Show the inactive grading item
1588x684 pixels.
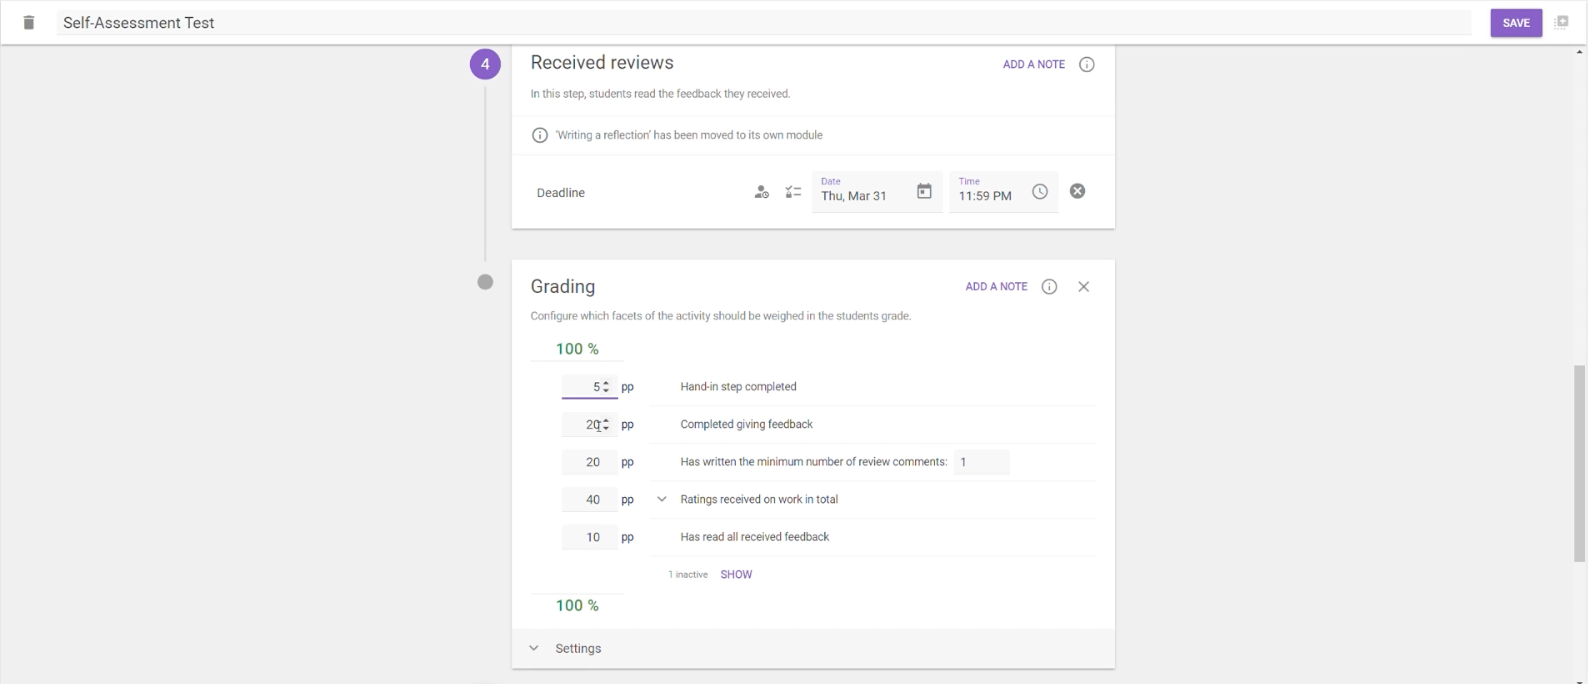(736, 575)
